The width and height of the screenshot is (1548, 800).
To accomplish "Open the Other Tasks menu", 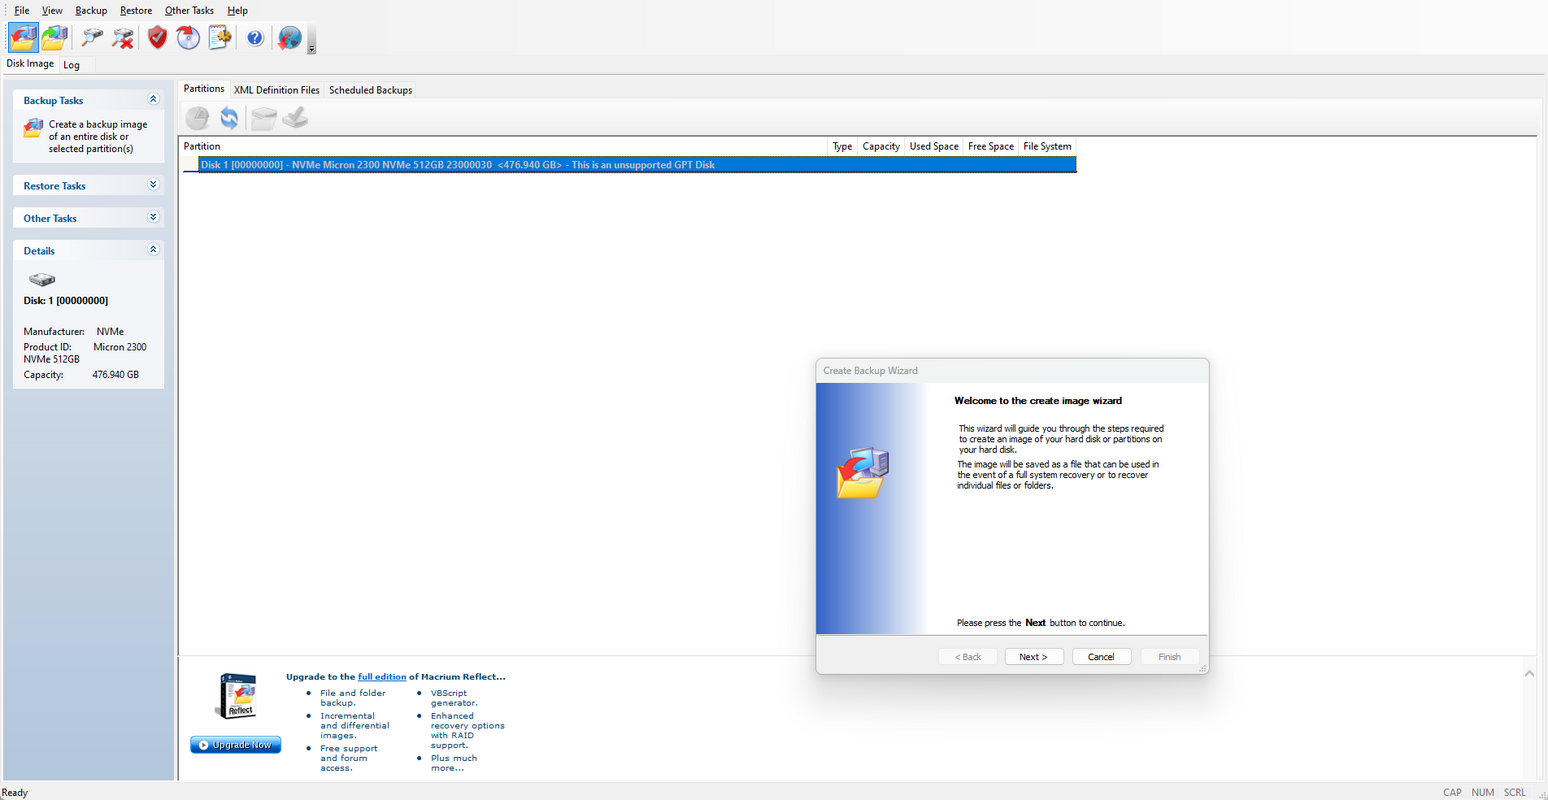I will [189, 10].
